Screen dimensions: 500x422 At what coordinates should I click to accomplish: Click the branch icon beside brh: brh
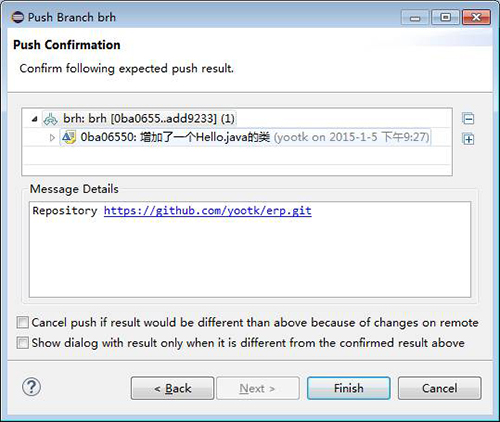point(51,119)
